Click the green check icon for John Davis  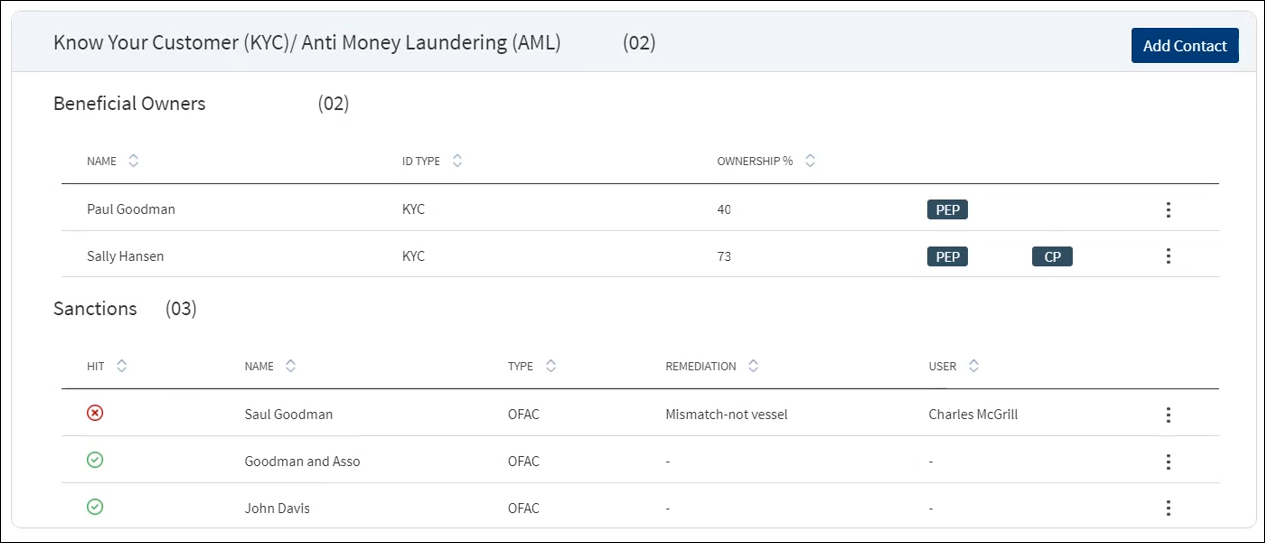95,507
